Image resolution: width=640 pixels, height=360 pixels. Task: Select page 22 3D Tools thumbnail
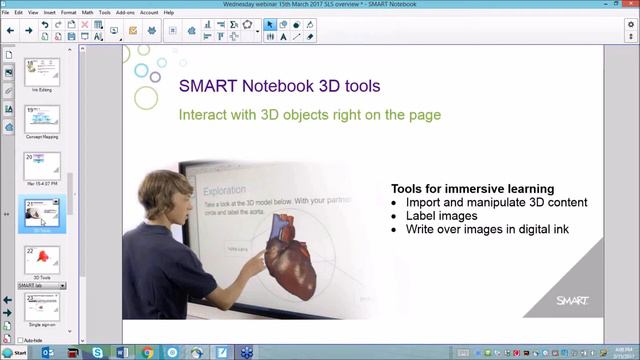click(42, 260)
